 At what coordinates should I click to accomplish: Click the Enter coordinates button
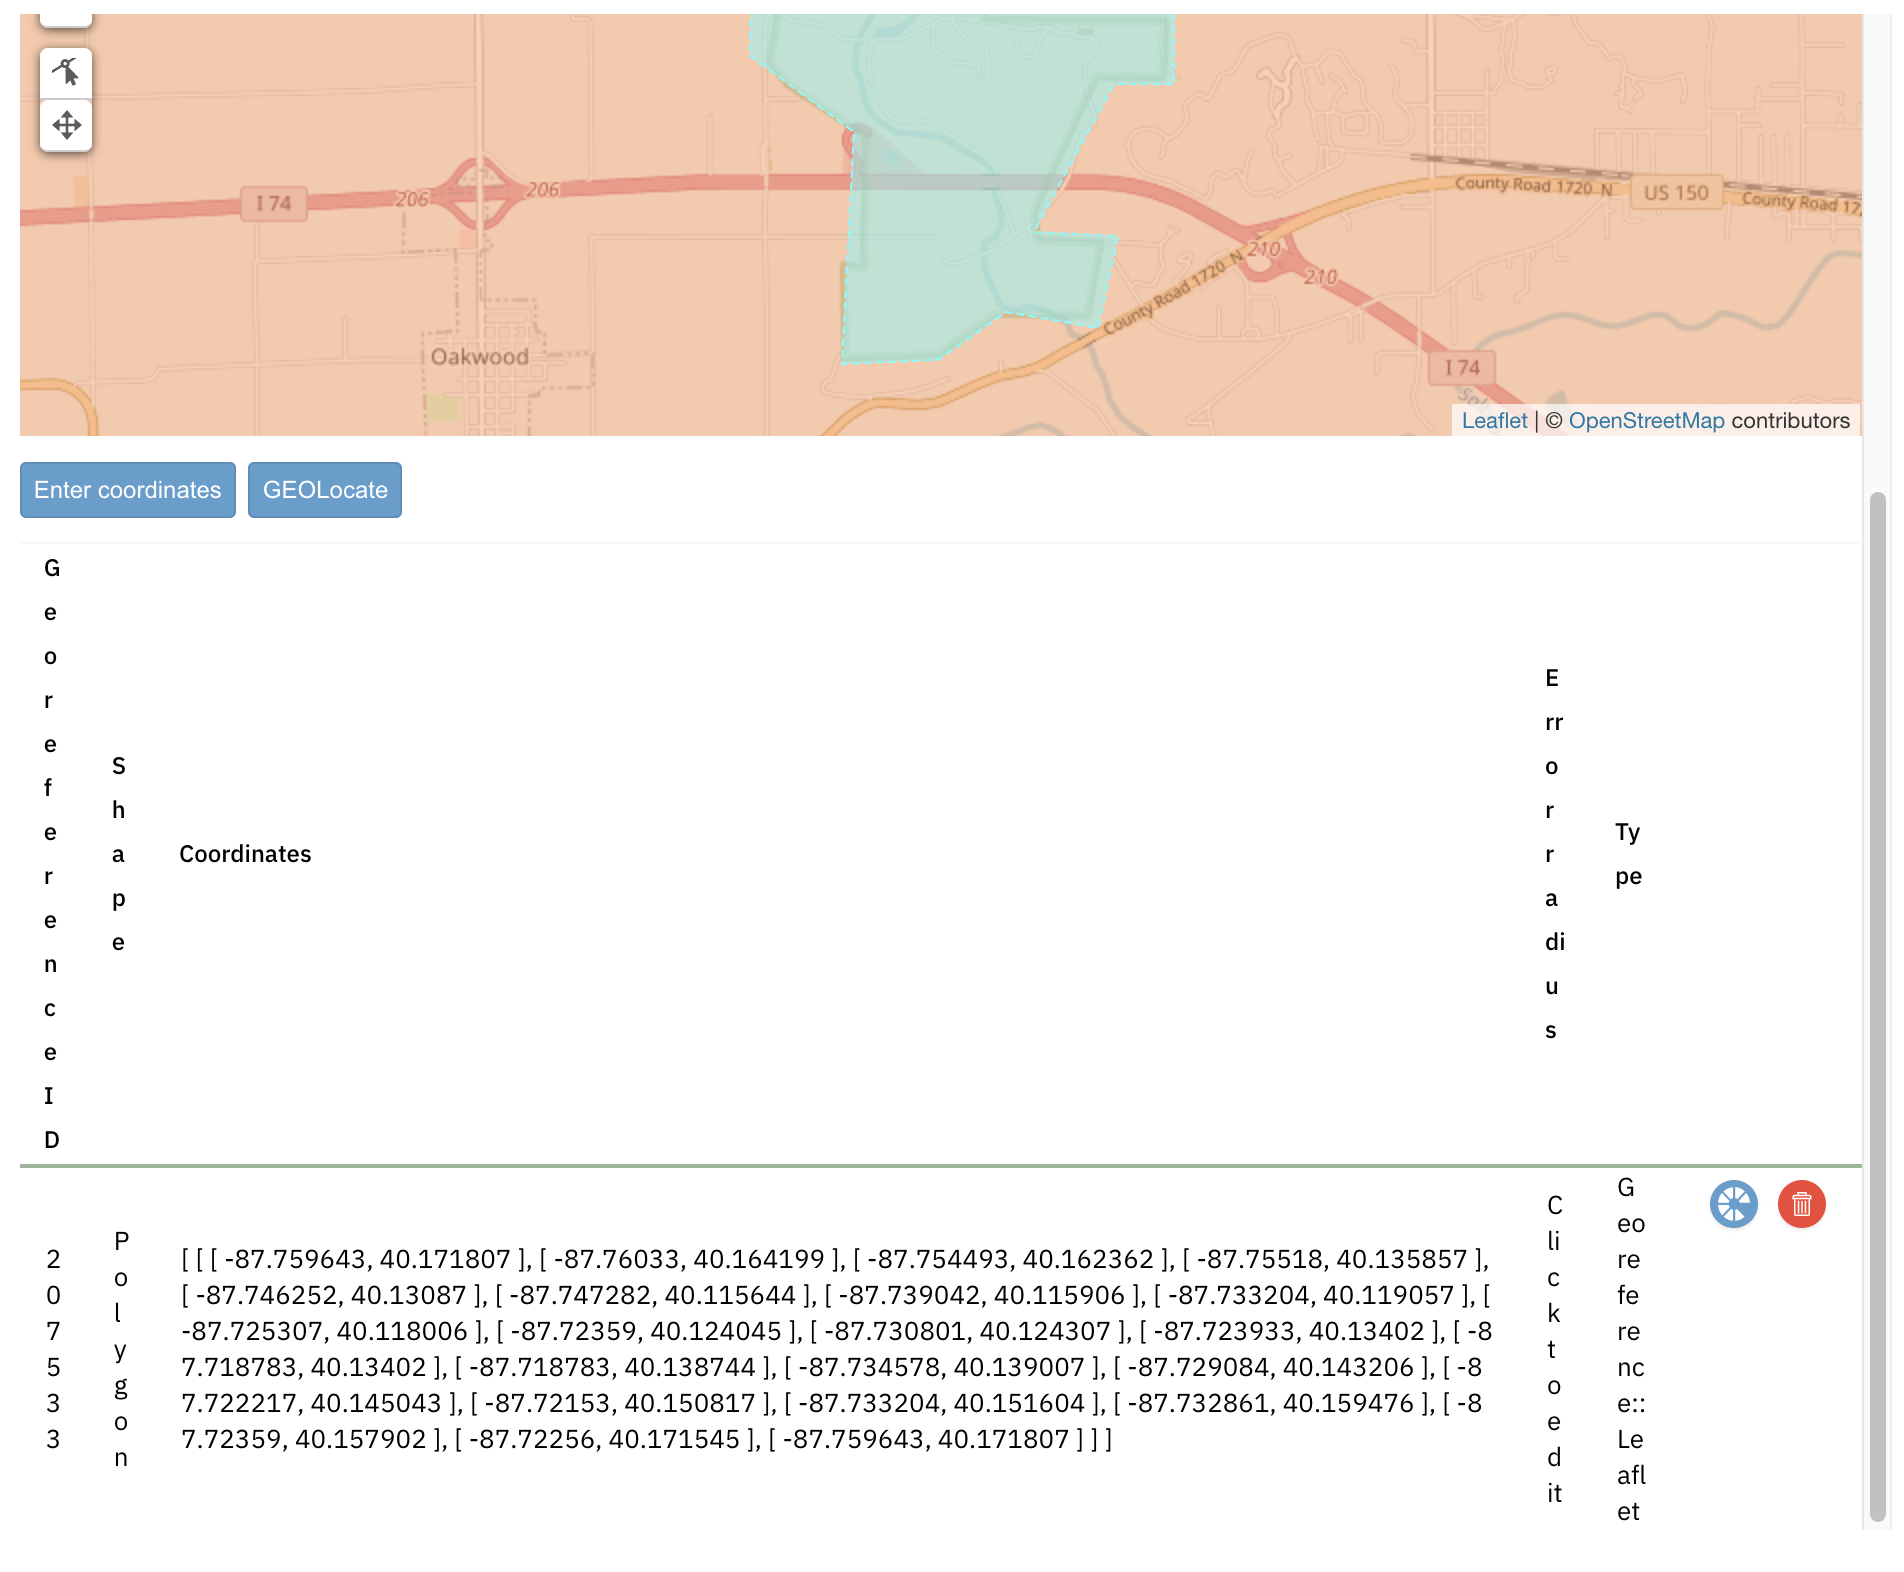click(x=126, y=490)
